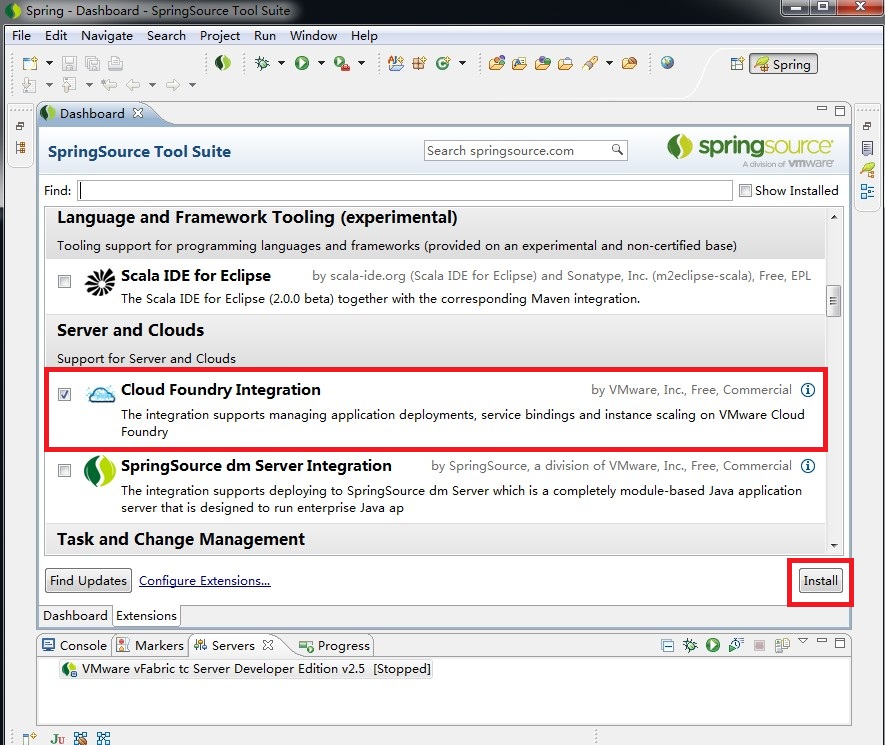Open the Project menu
Viewport: 885px width, 745px height.
pyautogui.click(x=220, y=36)
